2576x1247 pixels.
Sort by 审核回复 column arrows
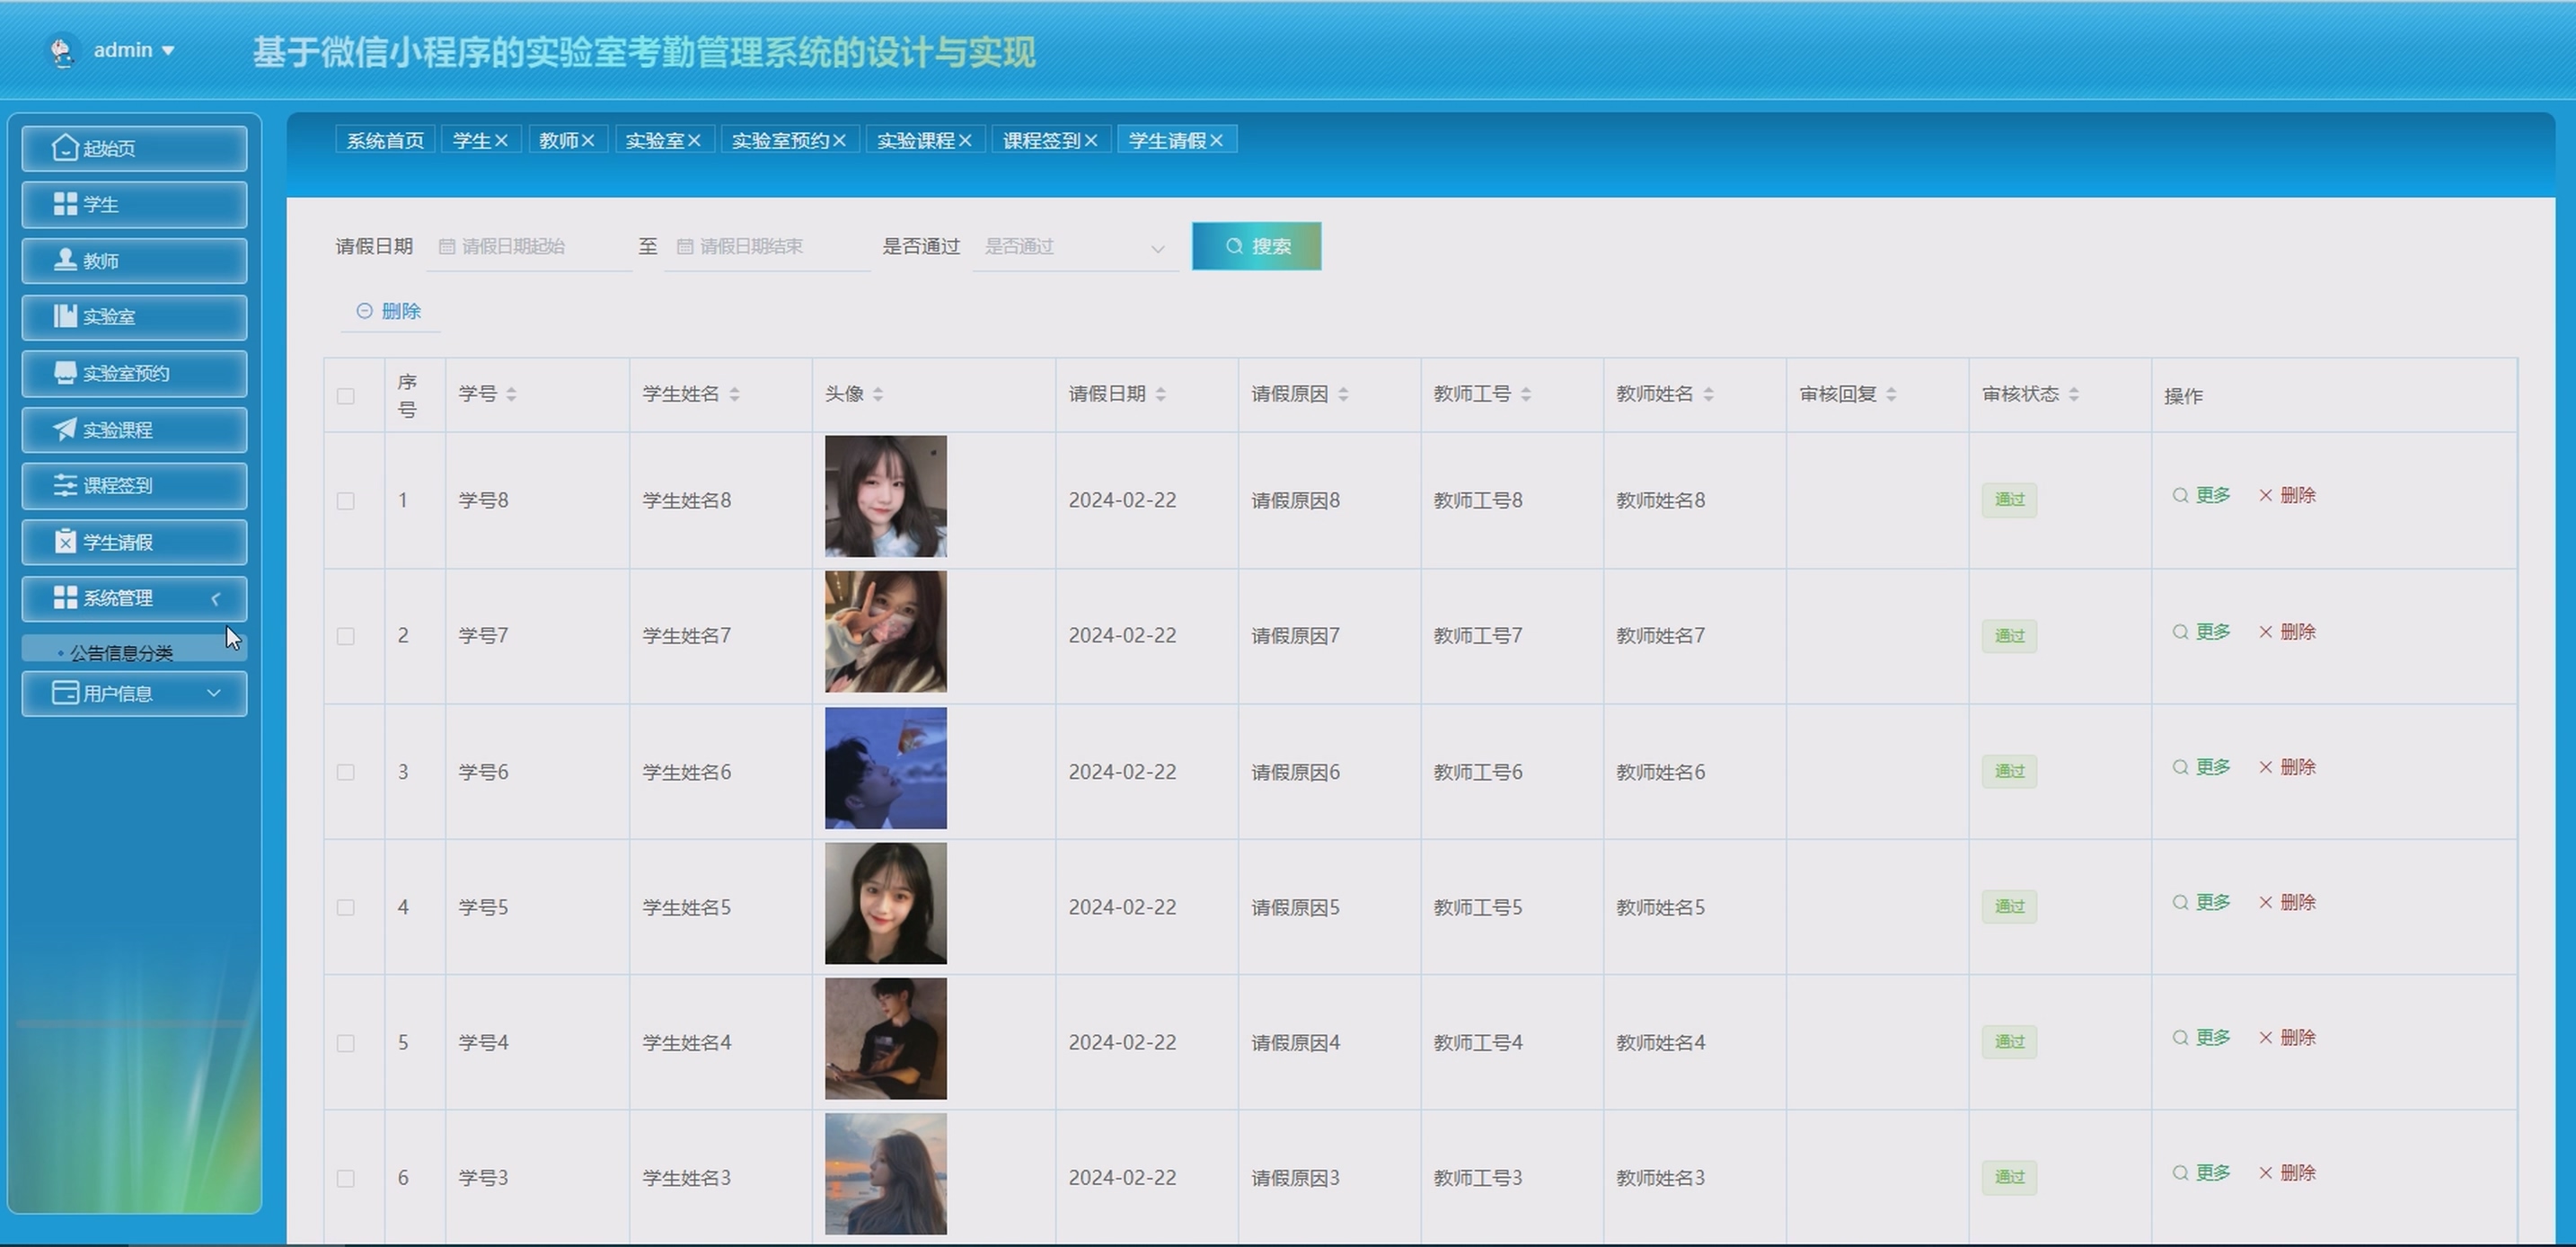(x=1891, y=394)
